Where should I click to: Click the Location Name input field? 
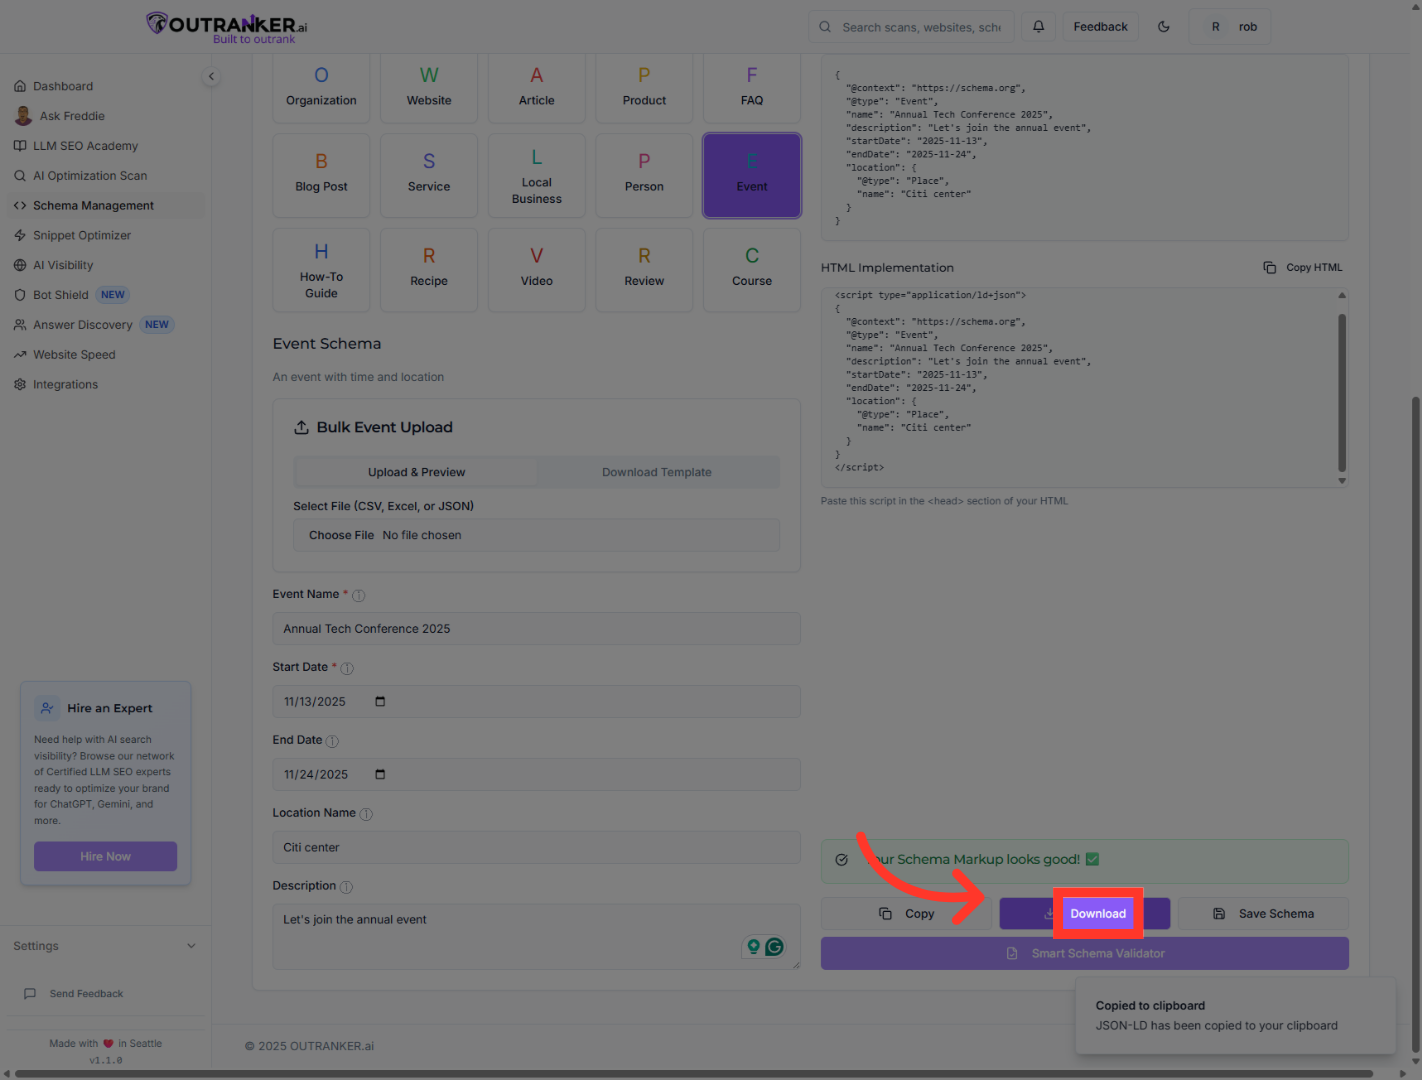tap(536, 848)
